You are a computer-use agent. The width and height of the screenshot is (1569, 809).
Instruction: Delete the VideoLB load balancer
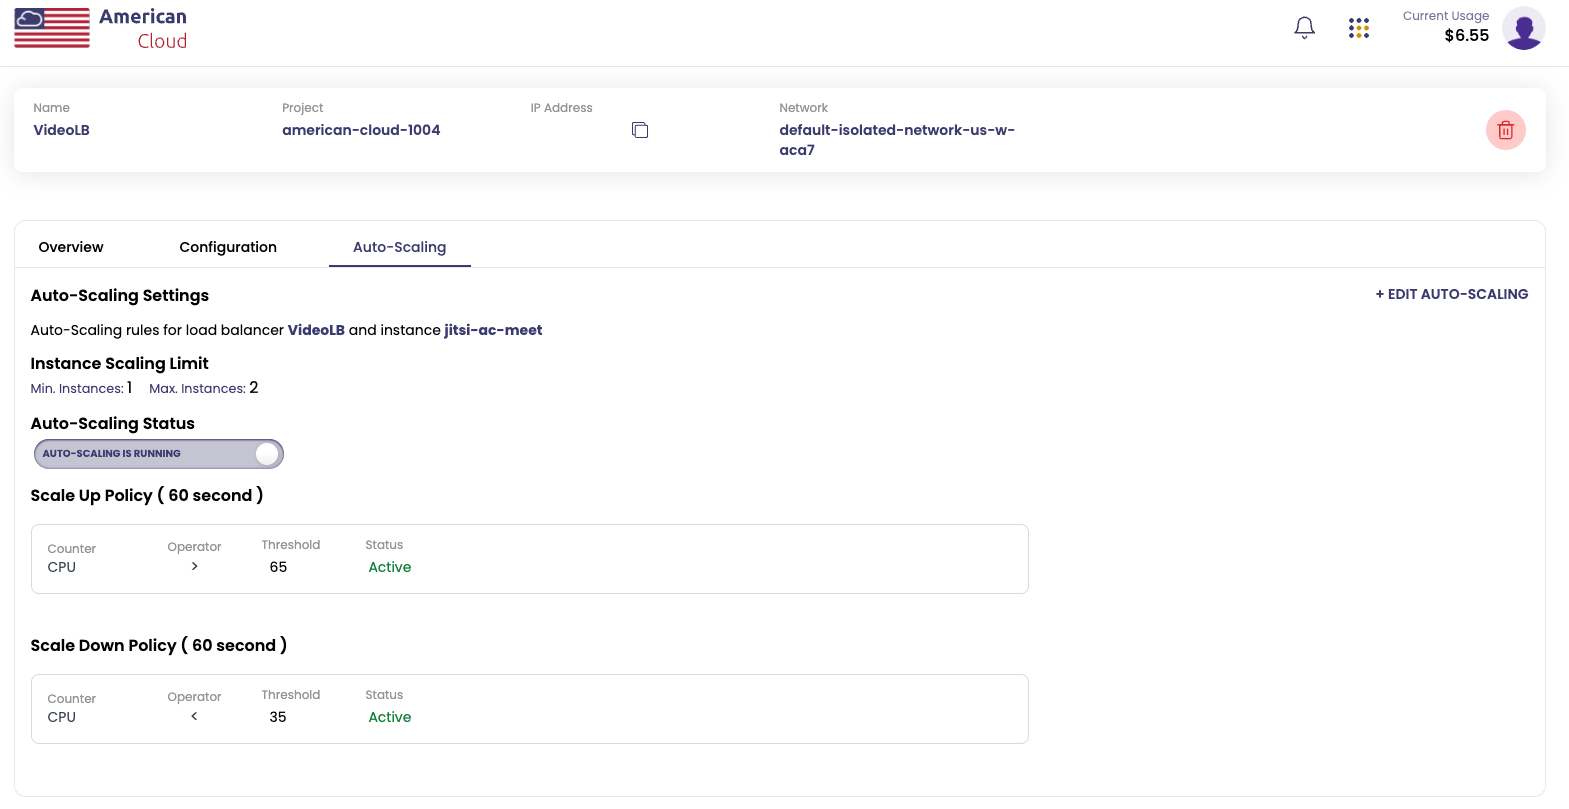click(x=1505, y=130)
